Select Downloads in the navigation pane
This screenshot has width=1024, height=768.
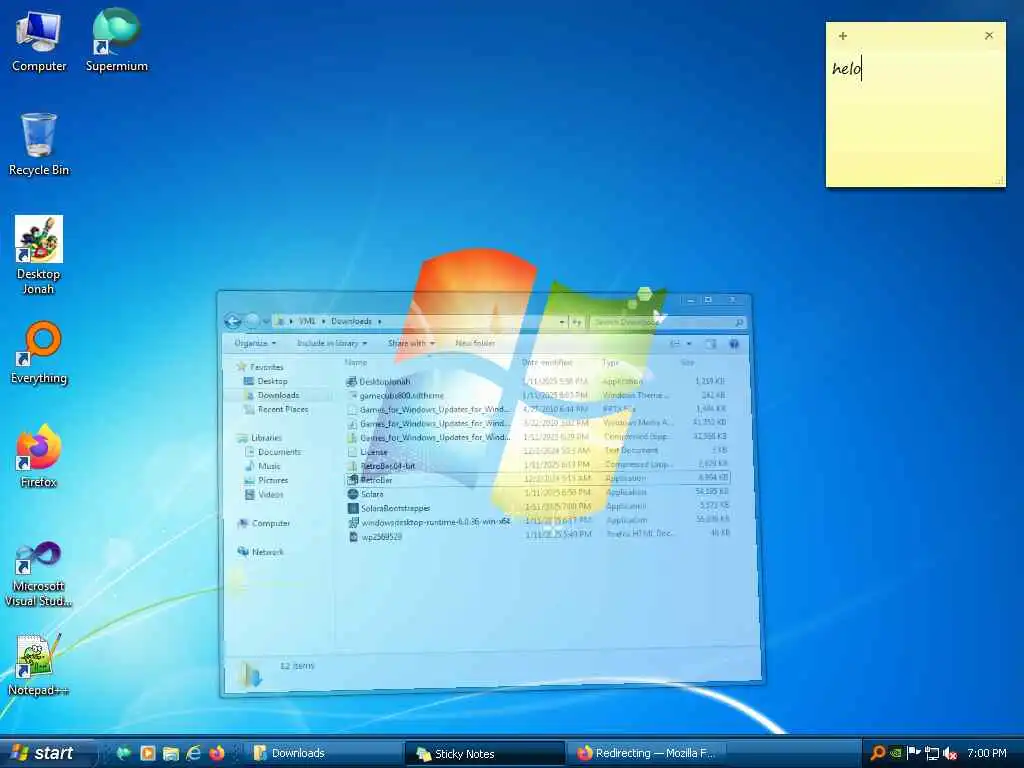click(x=272, y=395)
